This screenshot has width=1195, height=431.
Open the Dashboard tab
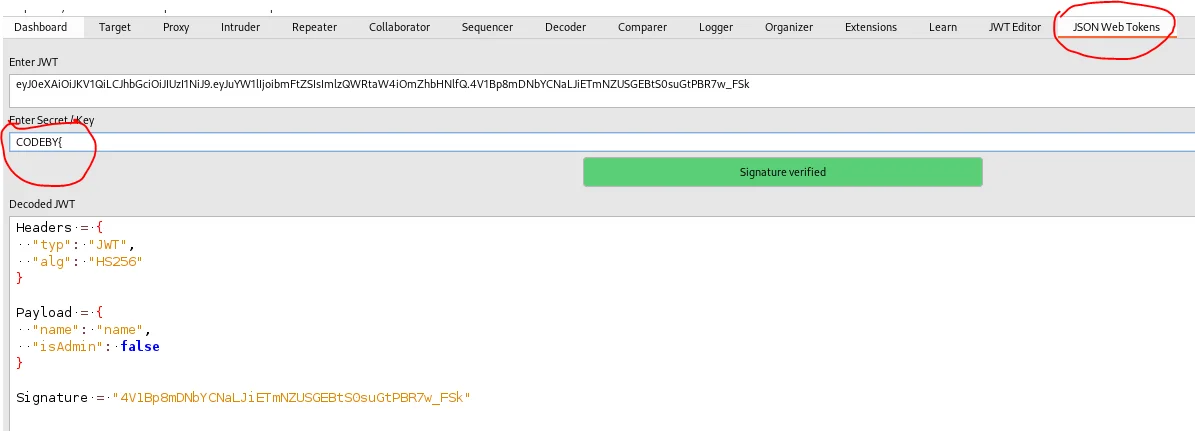40,27
